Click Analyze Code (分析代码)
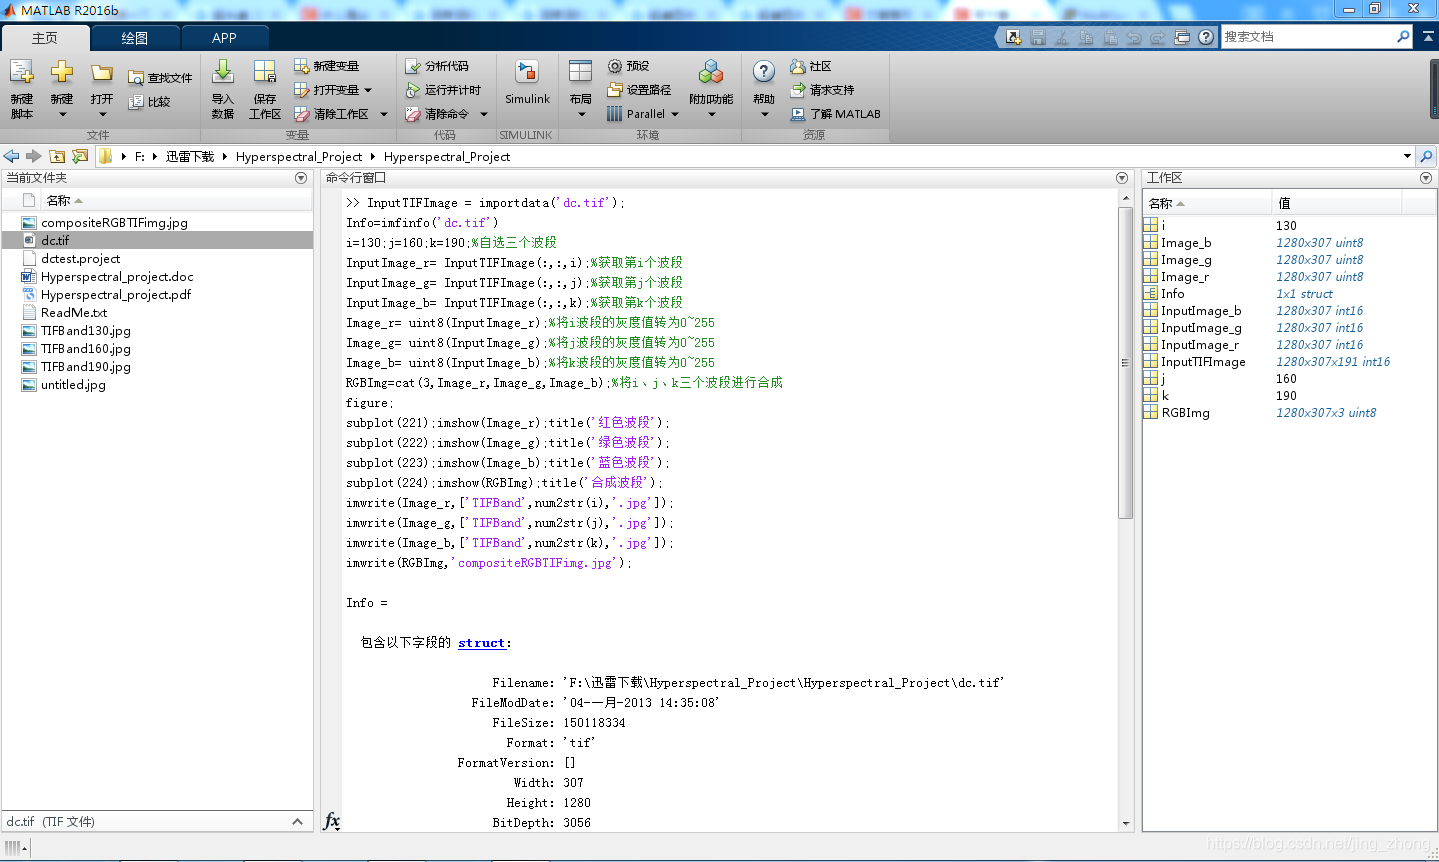1439x862 pixels. tap(437, 66)
